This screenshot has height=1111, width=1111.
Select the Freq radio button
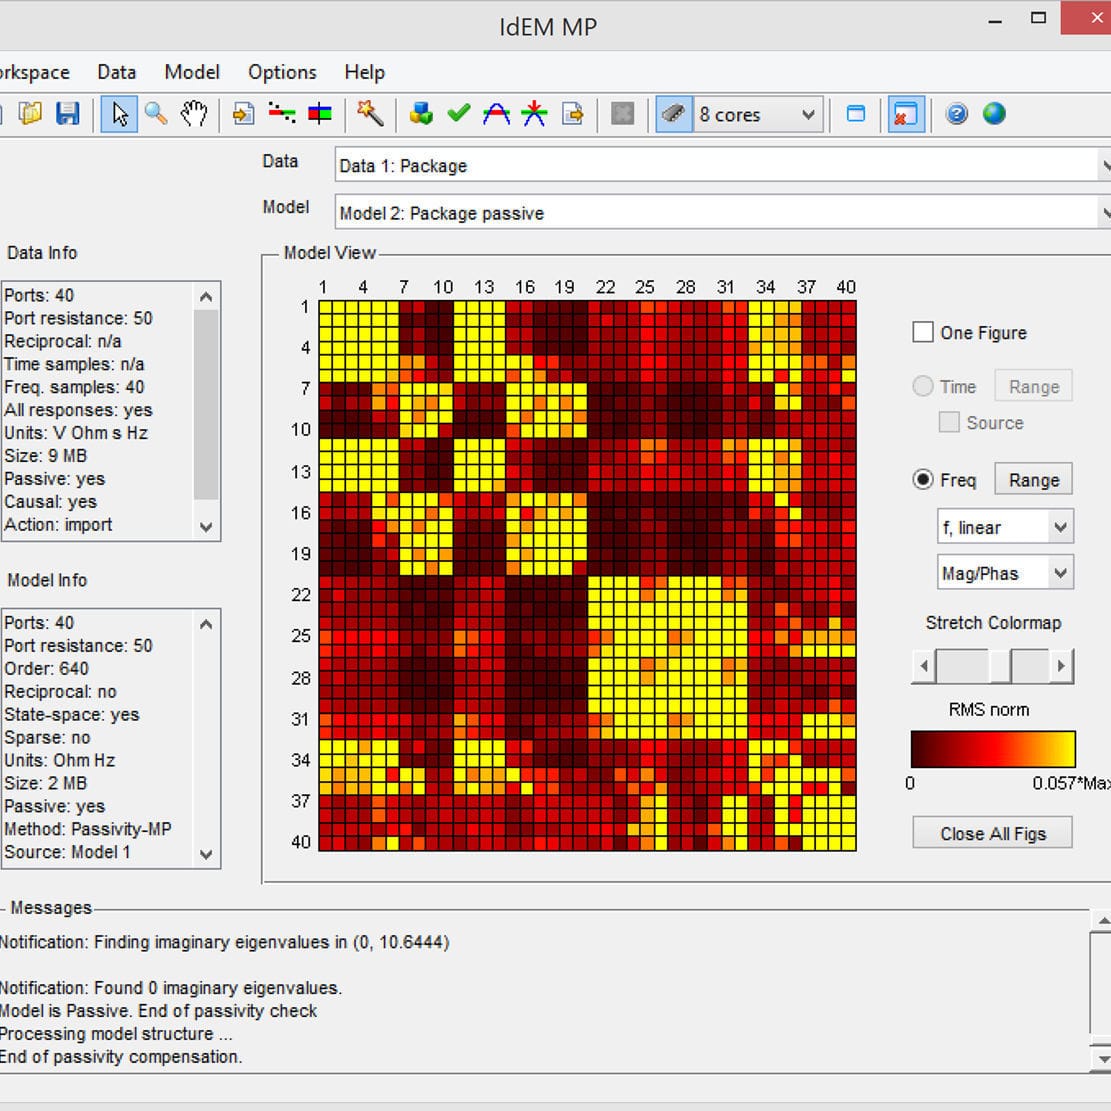(923, 479)
